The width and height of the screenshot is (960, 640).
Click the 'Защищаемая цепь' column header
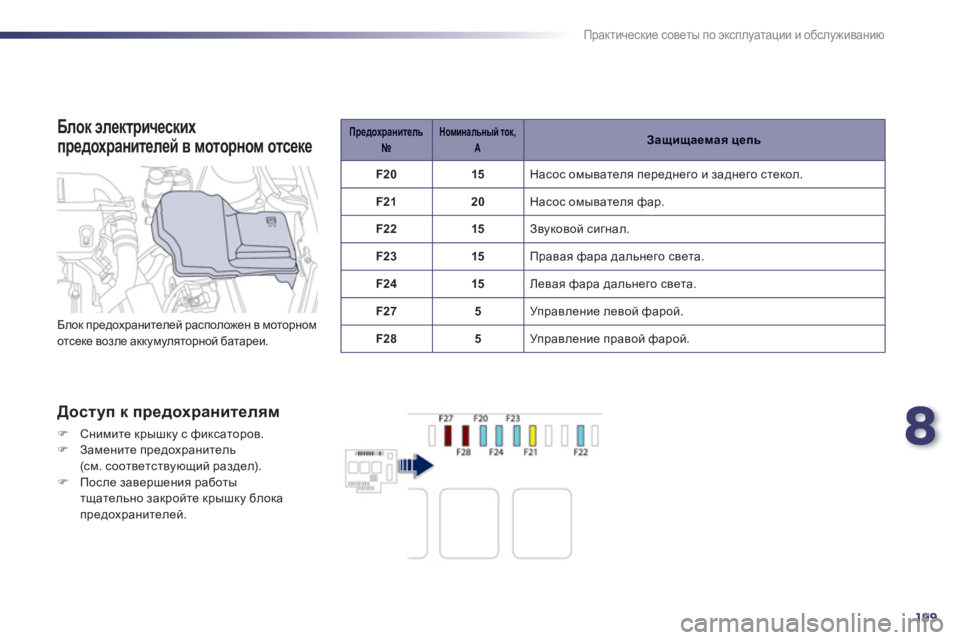pos(704,140)
